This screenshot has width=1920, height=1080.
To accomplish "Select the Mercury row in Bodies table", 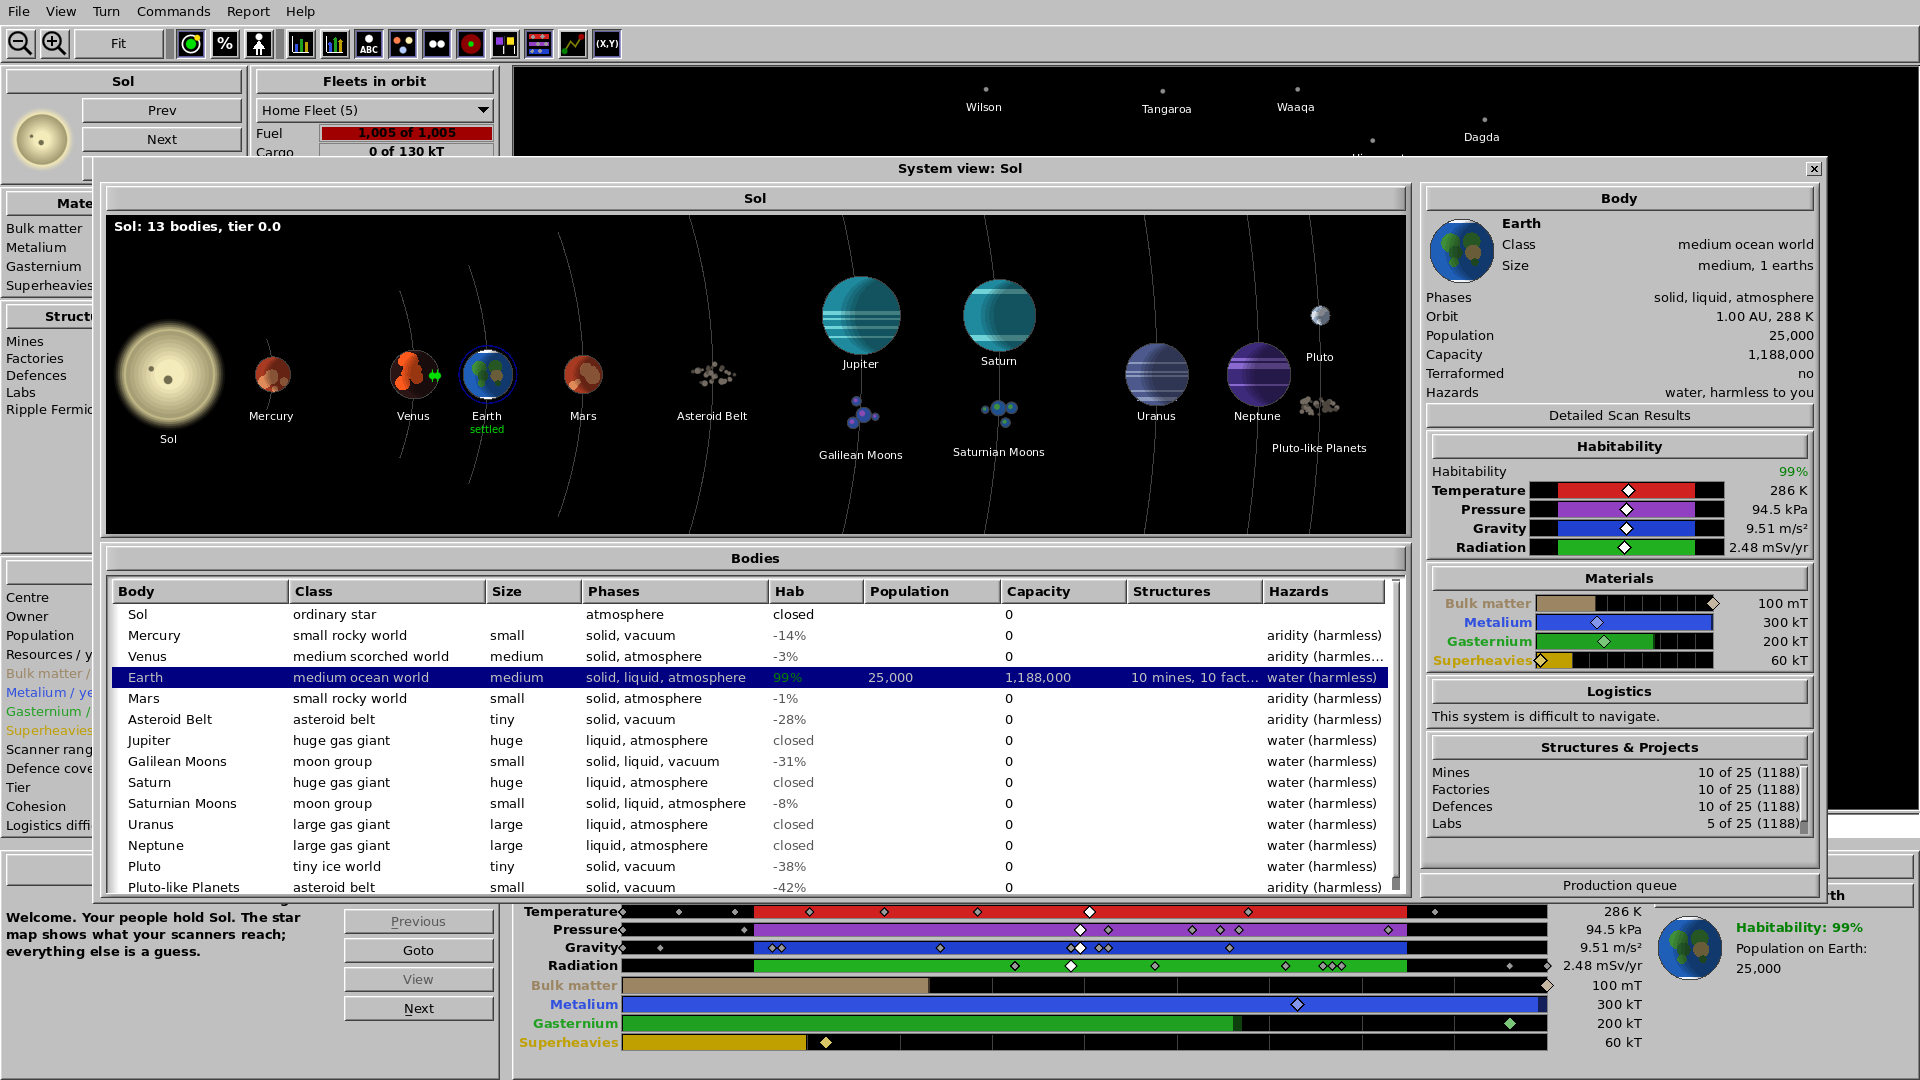I will coord(749,636).
